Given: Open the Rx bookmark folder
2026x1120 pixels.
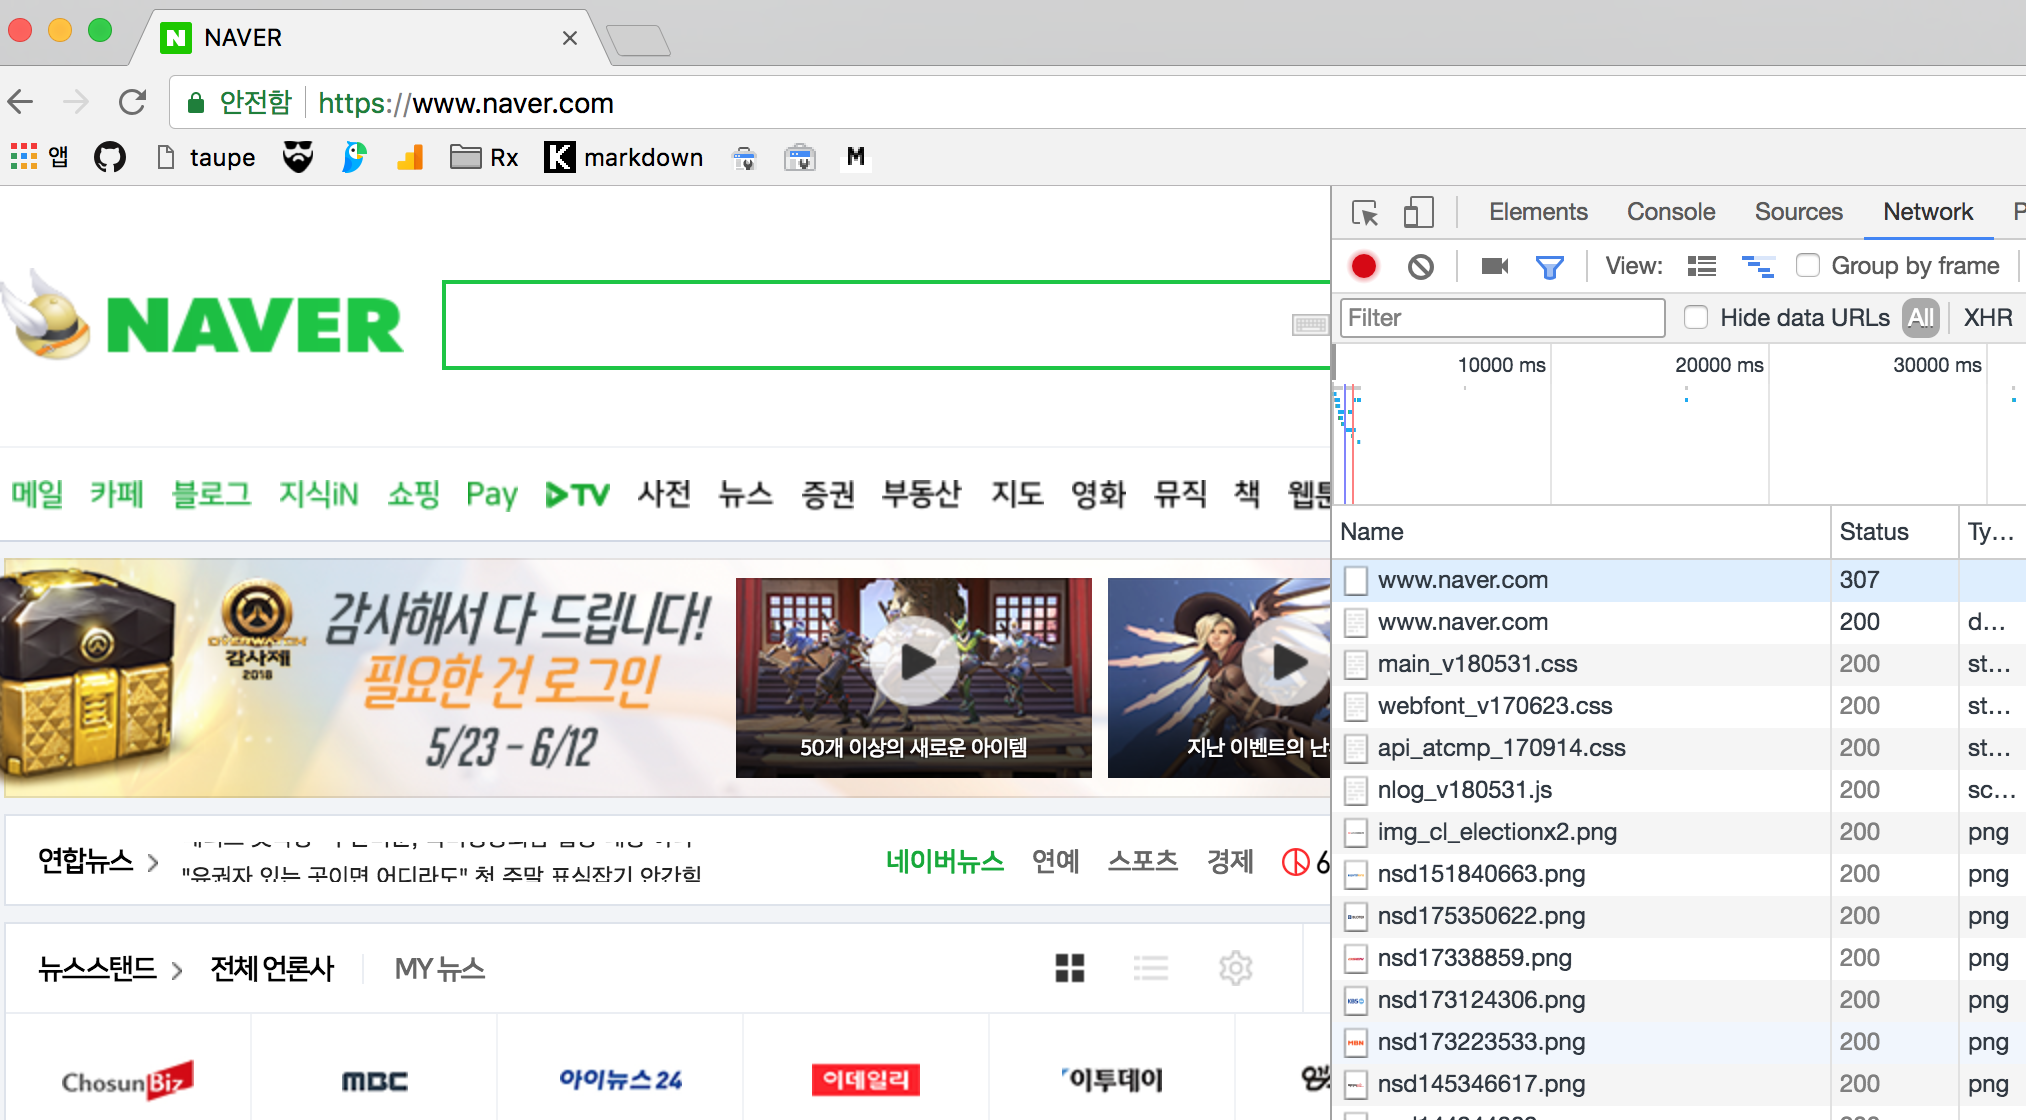Looking at the screenshot, I should point(484,157).
